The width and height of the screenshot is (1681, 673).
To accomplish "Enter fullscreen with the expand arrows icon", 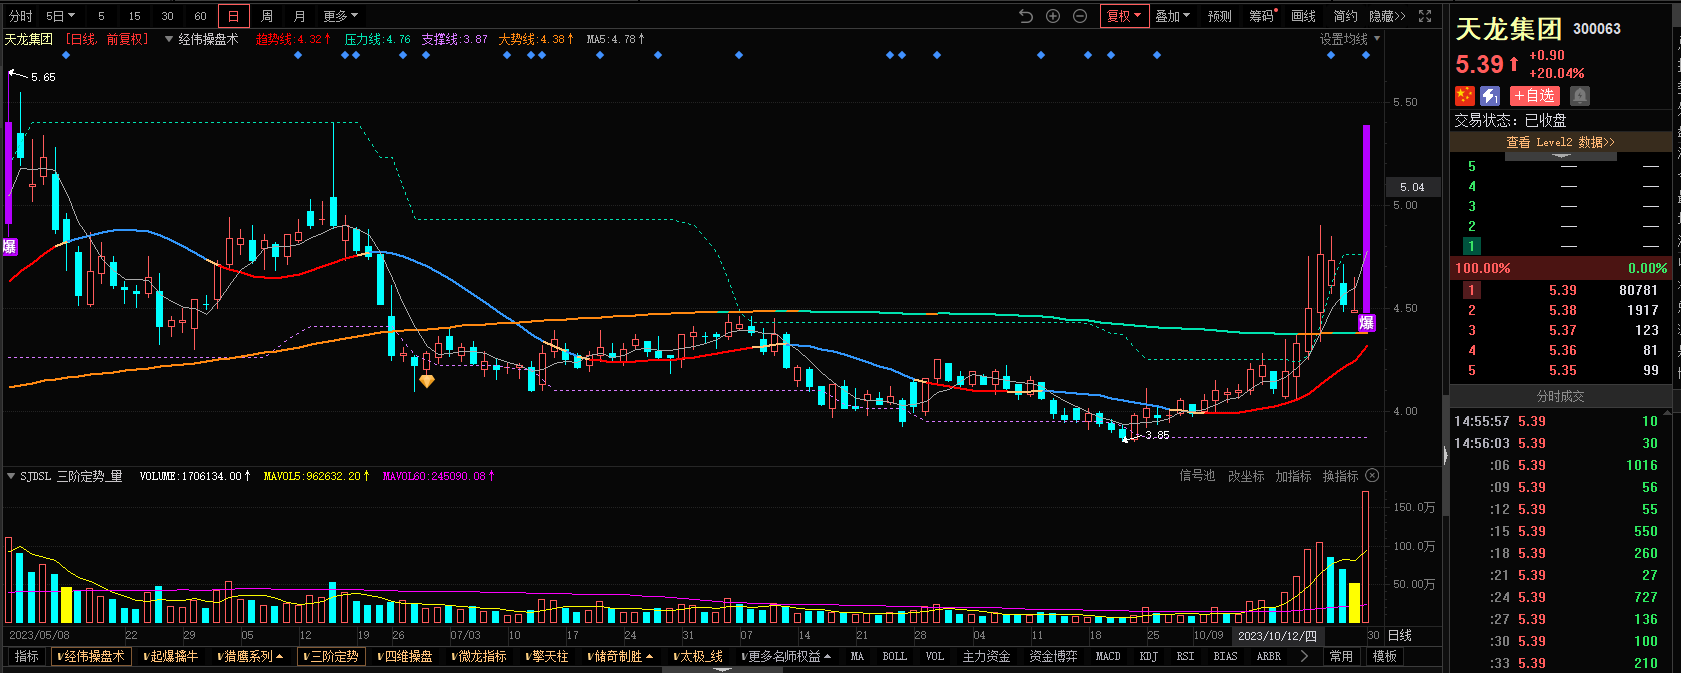I will coord(1425,16).
